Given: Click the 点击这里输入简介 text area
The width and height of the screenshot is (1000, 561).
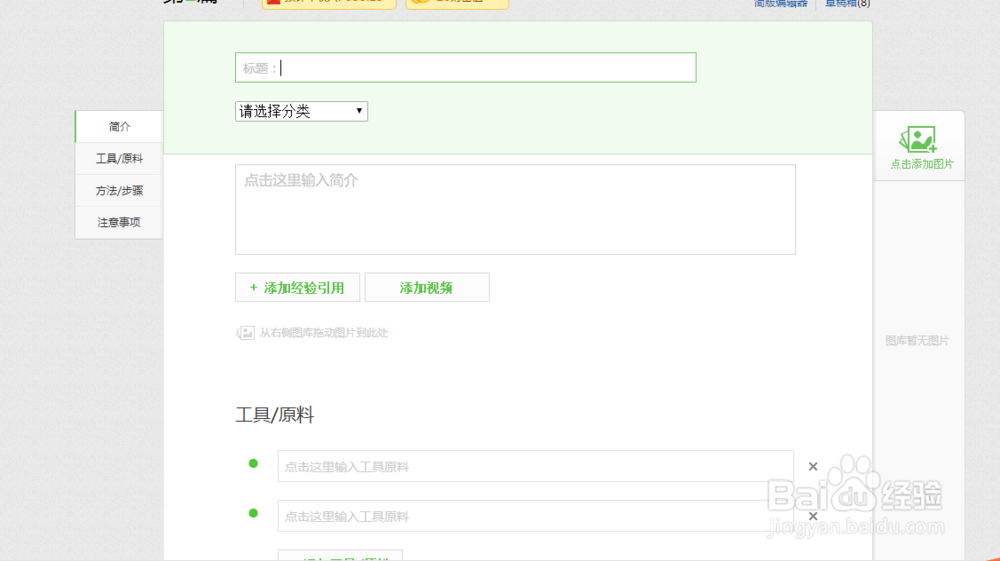Looking at the screenshot, I should click(515, 209).
